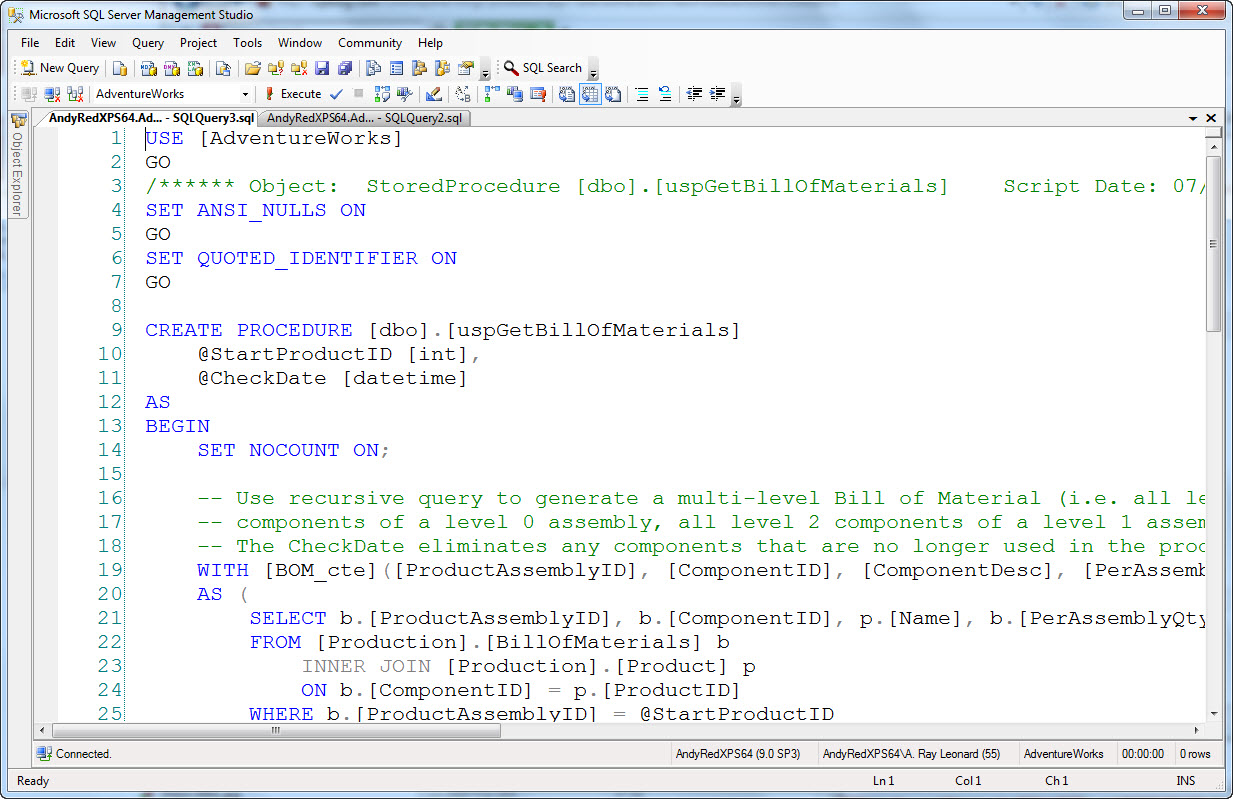This screenshot has height=799, width=1233.
Task: Click the SQL Search button
Action: coord(543,68)
